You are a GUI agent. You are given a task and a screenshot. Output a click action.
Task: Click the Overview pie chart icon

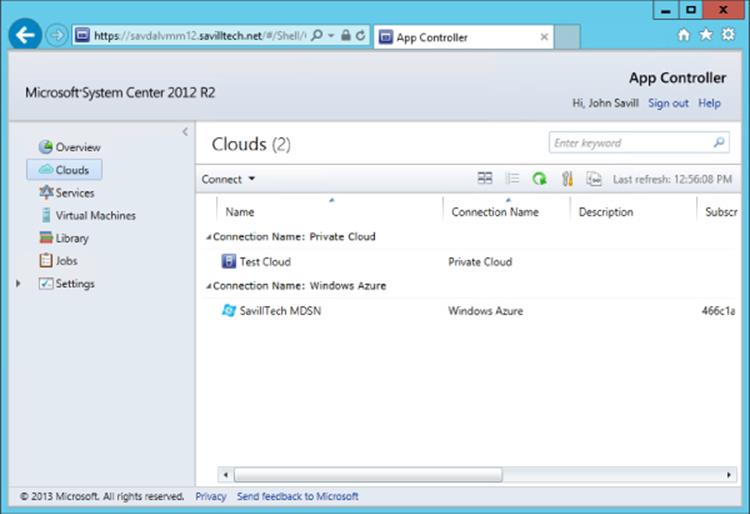(x=45, y=147)
